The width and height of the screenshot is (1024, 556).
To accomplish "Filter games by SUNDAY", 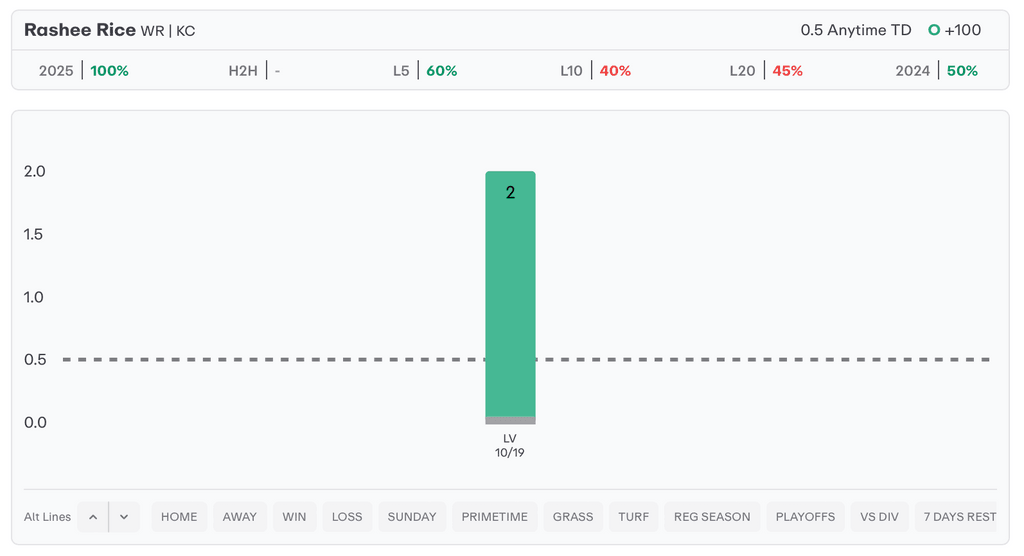I will (412, 517).
